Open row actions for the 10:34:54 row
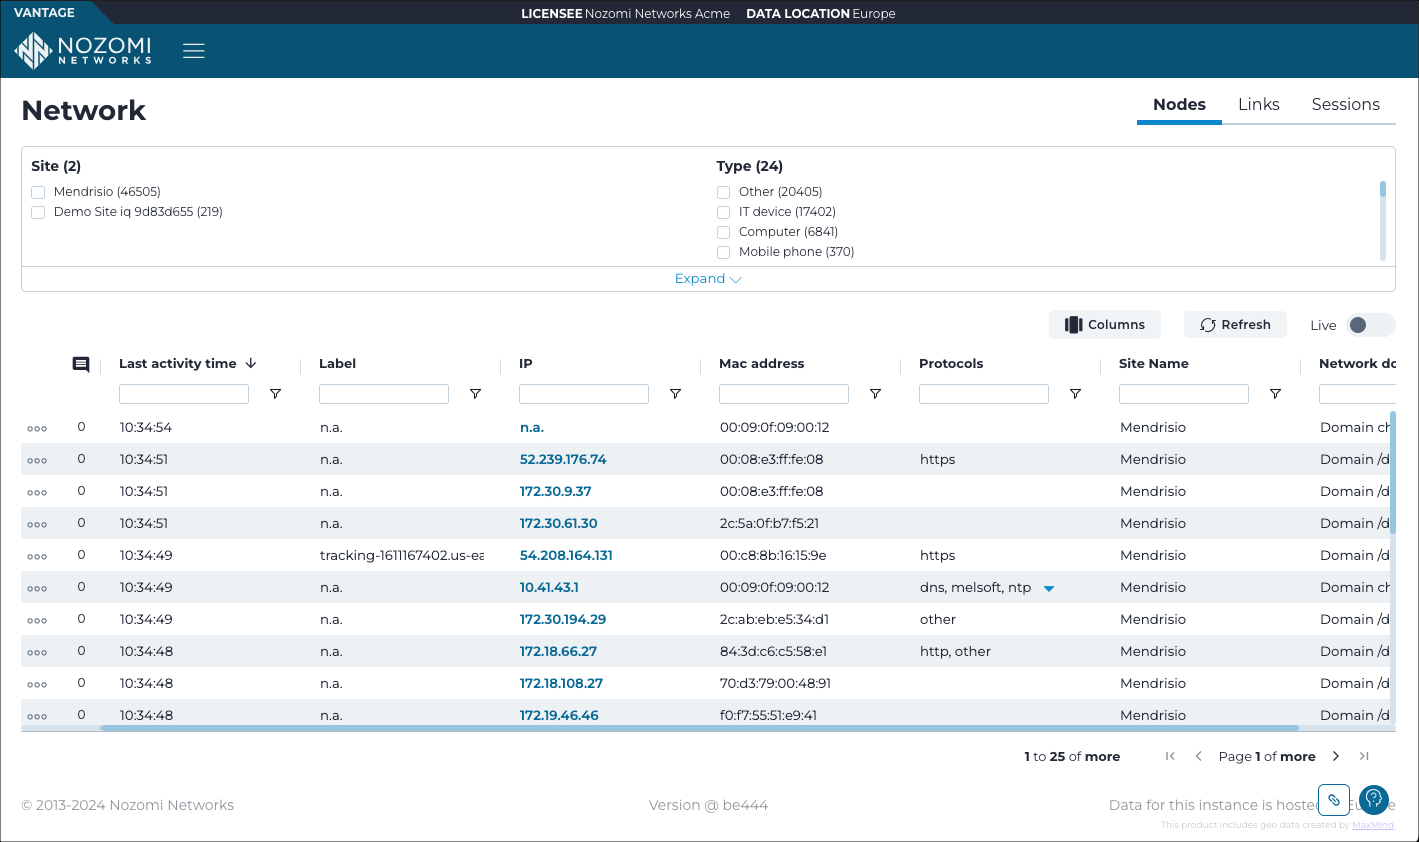This screenshot has width=1419, height=842. pos(37,428)
